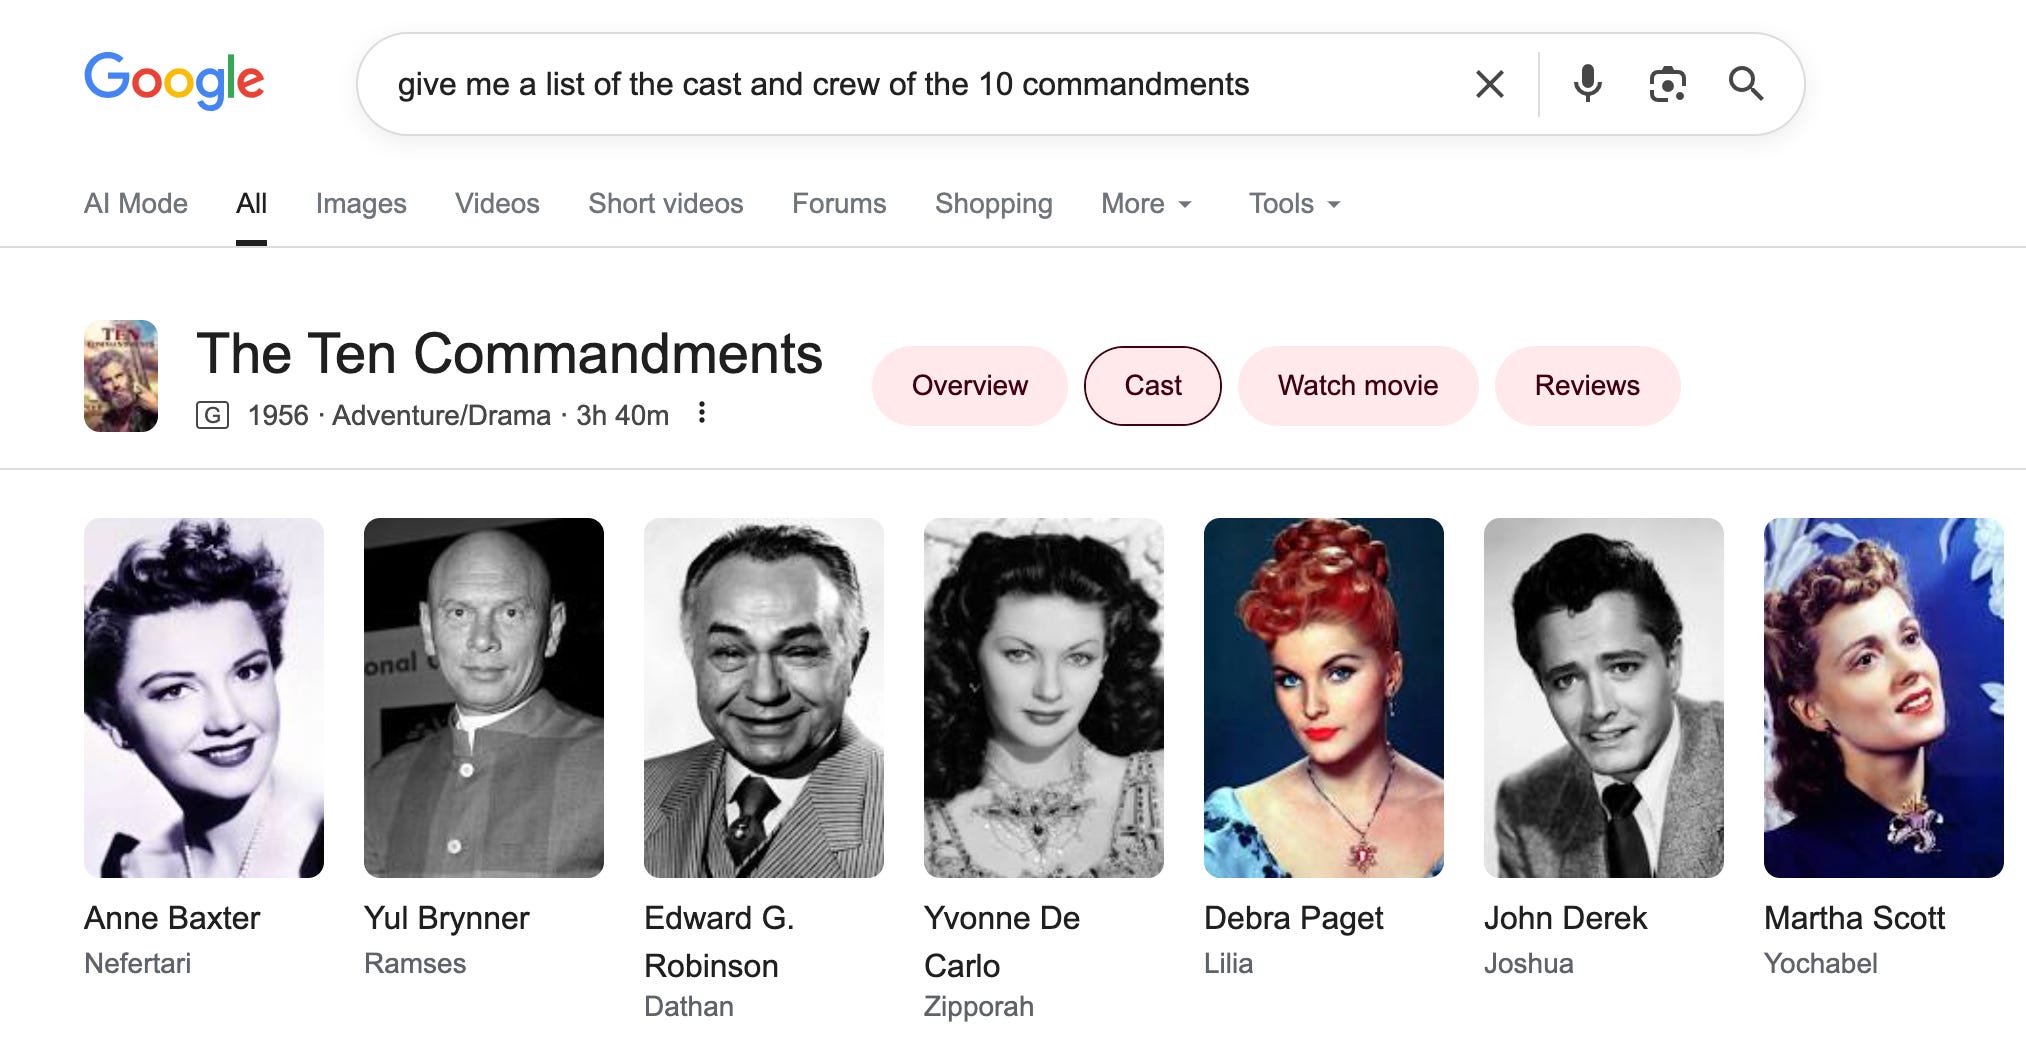The image size is (2026, 1060).
Task: Submit search with the magnifying glass icon
Action: coord(1746,84)
